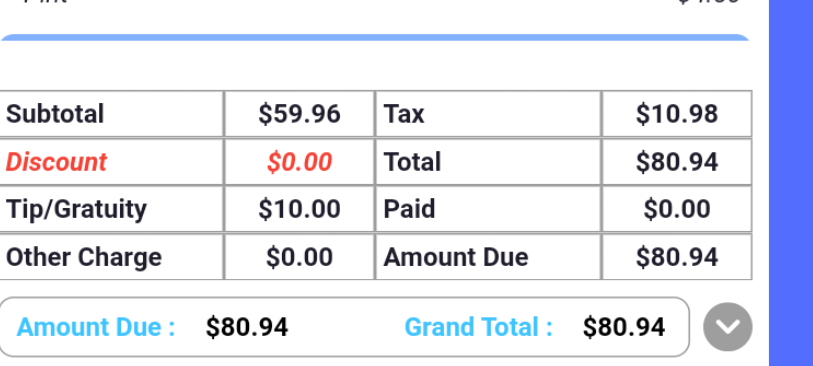This screenshot has width=813, height=366.
Task: Edit the $0.00 discount amount
Action: (x=299, y=162)
